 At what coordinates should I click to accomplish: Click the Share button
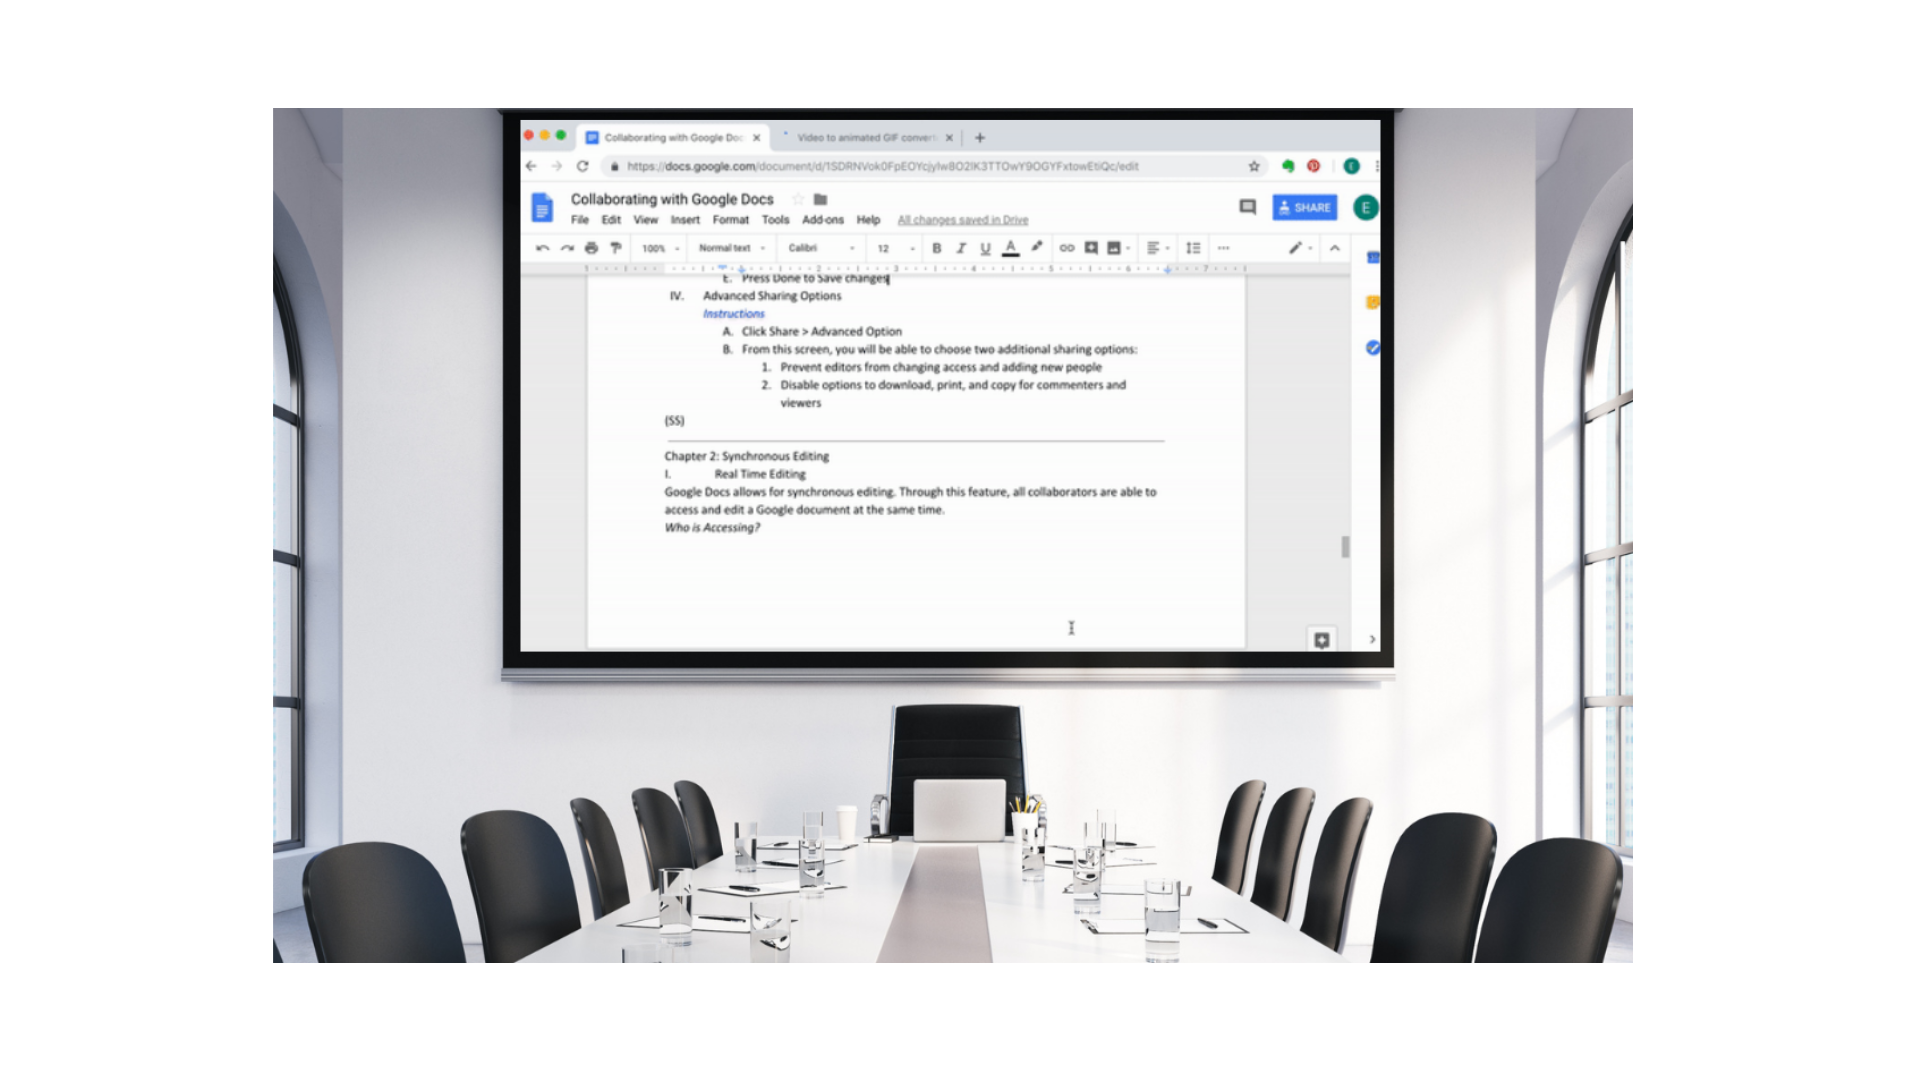[x=1303, y=207]
